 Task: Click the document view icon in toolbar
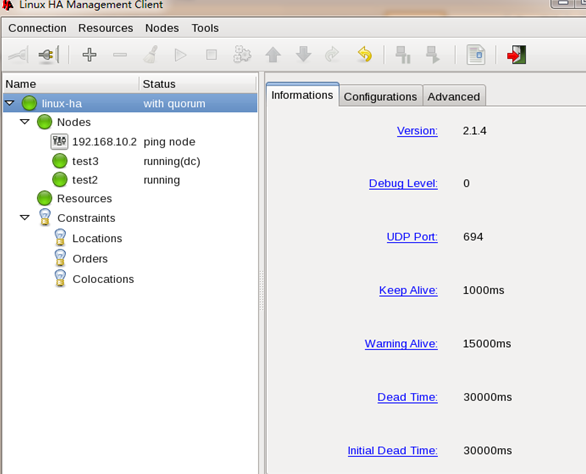click(x=476, y=55)
